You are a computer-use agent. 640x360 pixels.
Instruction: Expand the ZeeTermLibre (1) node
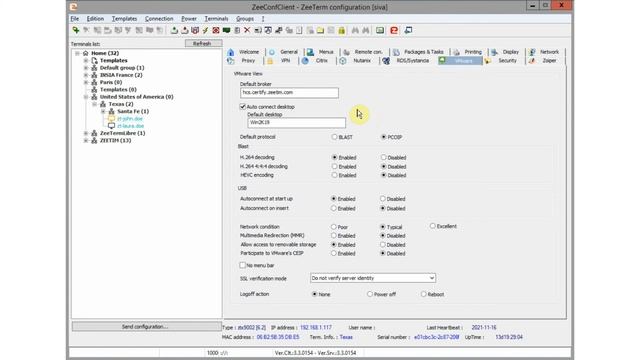pyautogui.click(x=86, y=133)
